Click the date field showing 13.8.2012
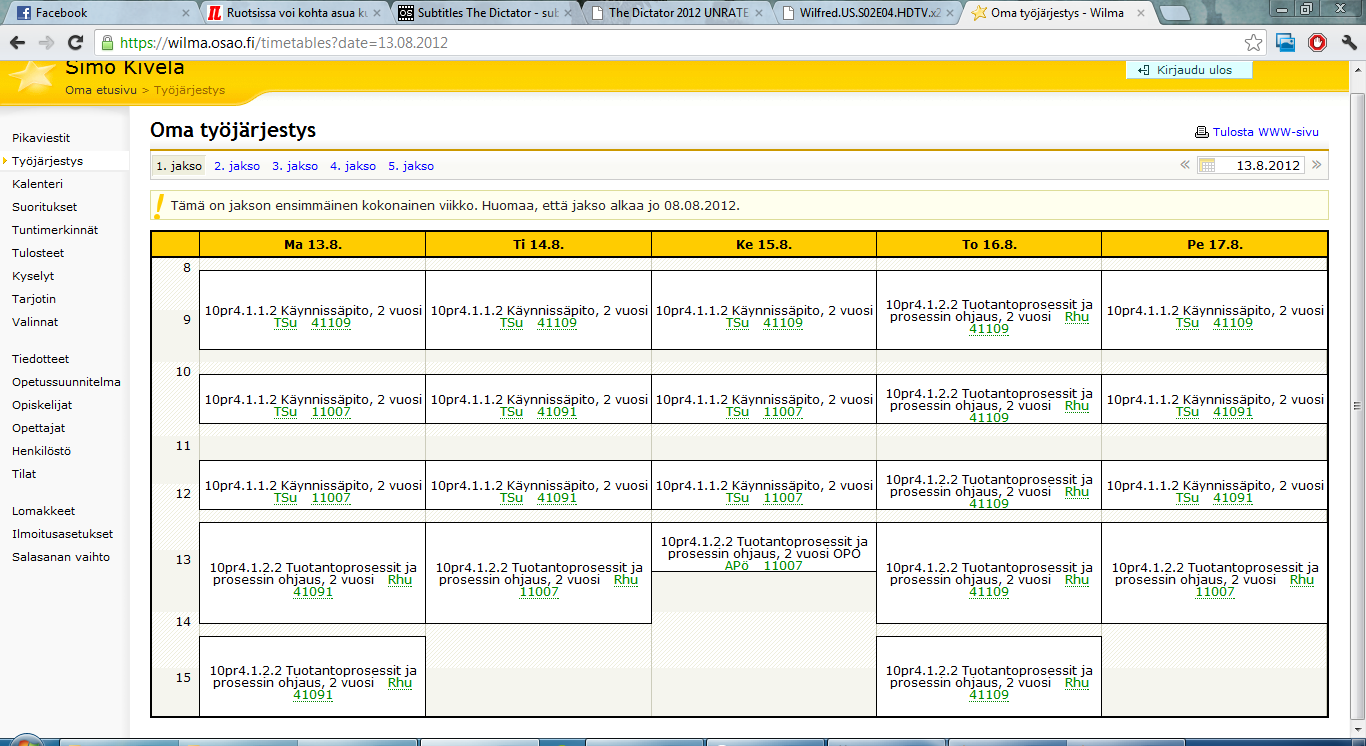Viewport: 1366px width, 746px height. [x=1261, y=166]
